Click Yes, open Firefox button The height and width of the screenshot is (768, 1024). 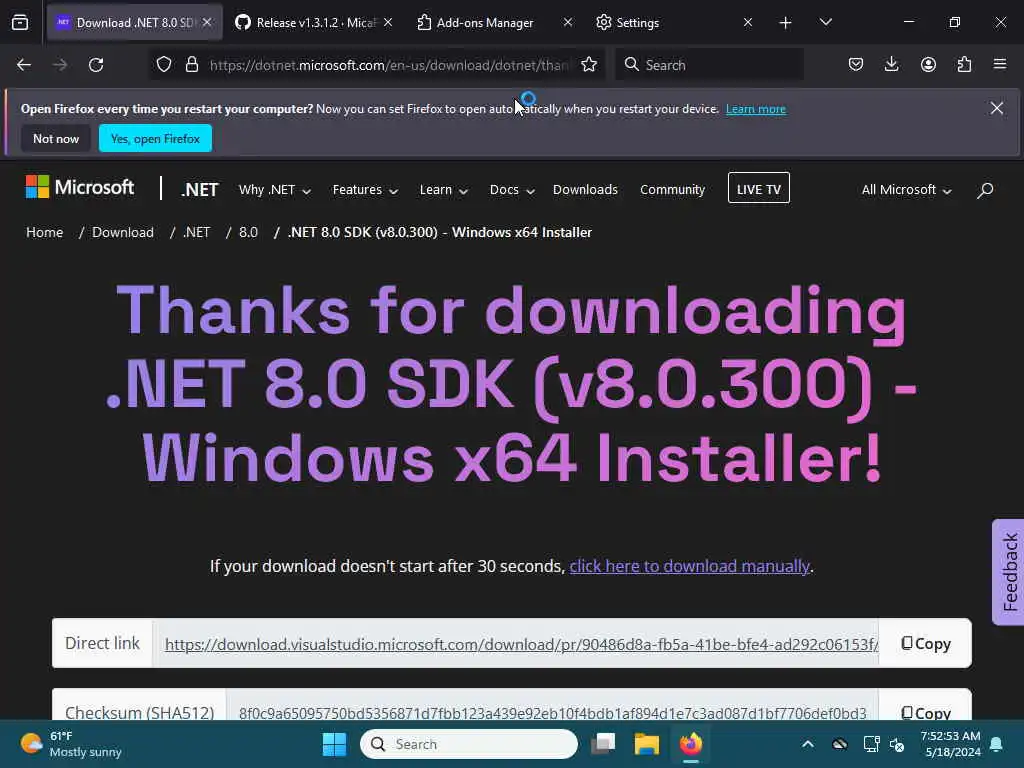click(155, 138)
